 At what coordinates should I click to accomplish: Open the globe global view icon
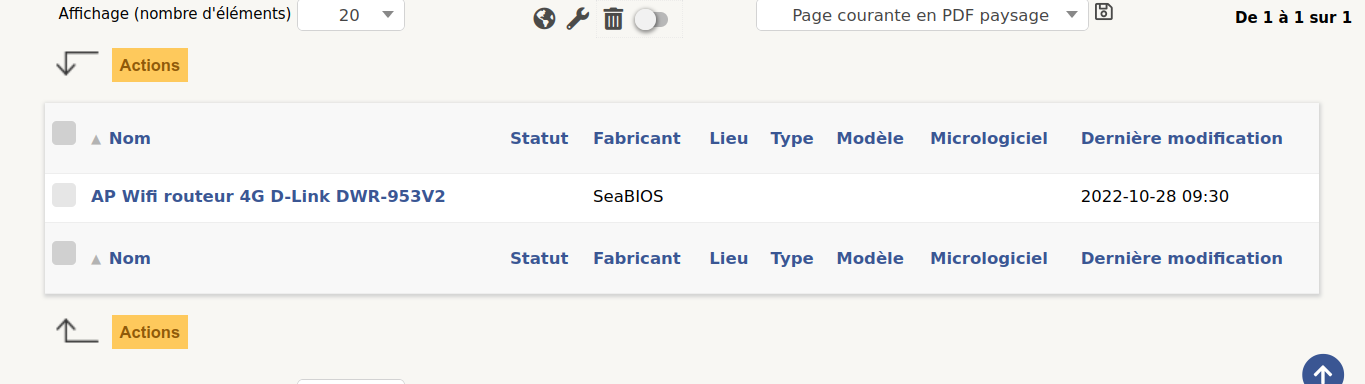[x=544, y=19]
